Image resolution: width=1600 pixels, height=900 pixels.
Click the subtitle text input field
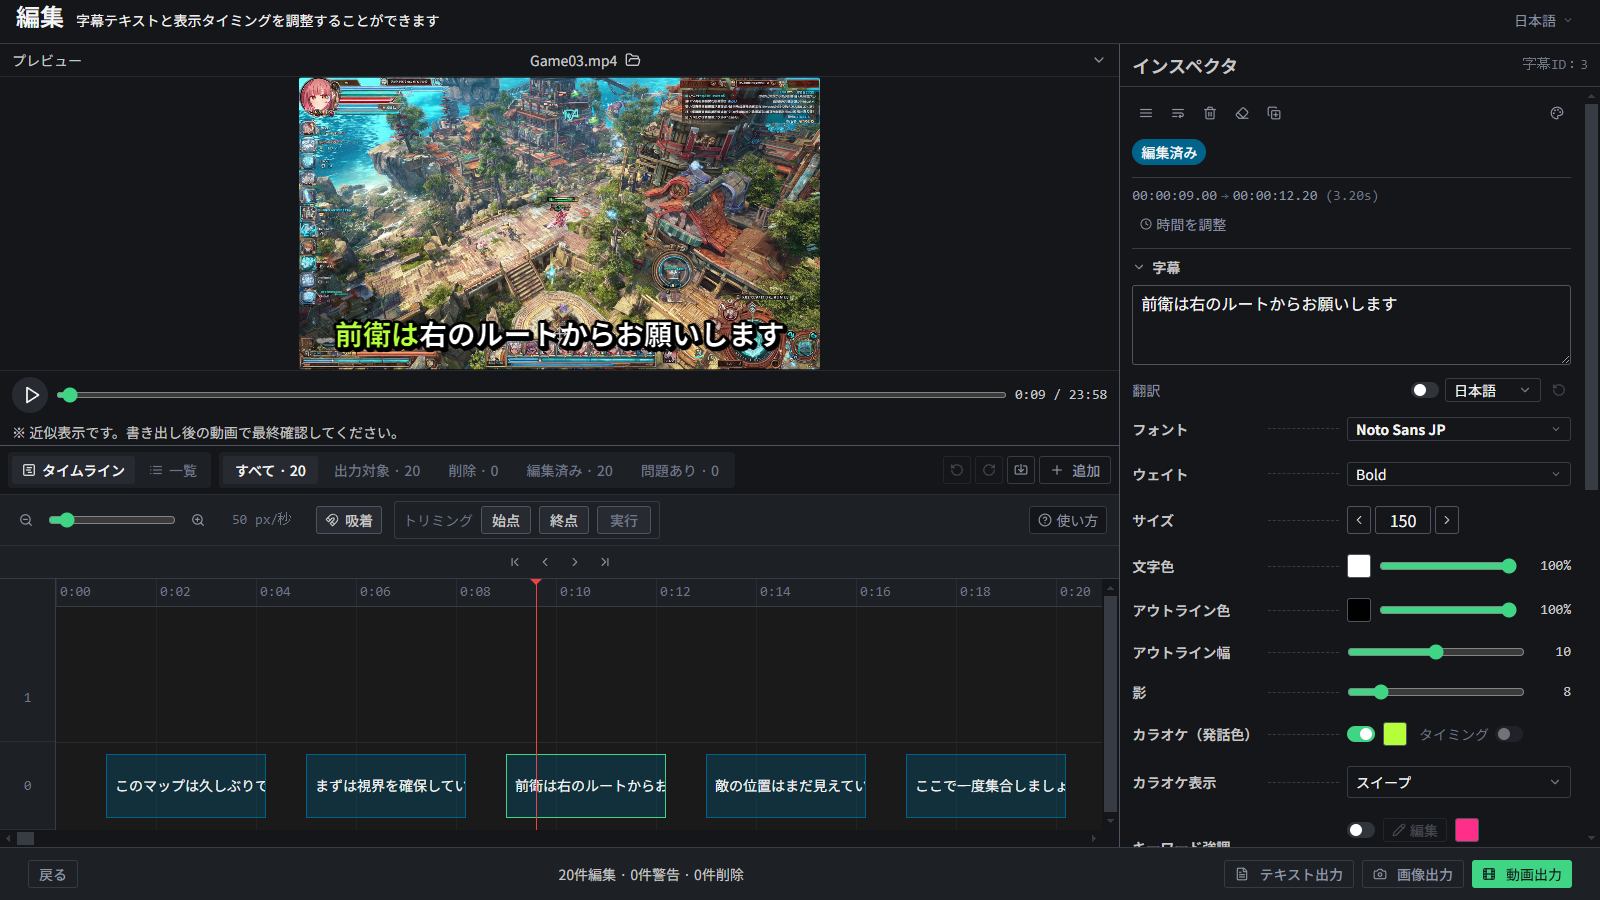pos(1351,325)
